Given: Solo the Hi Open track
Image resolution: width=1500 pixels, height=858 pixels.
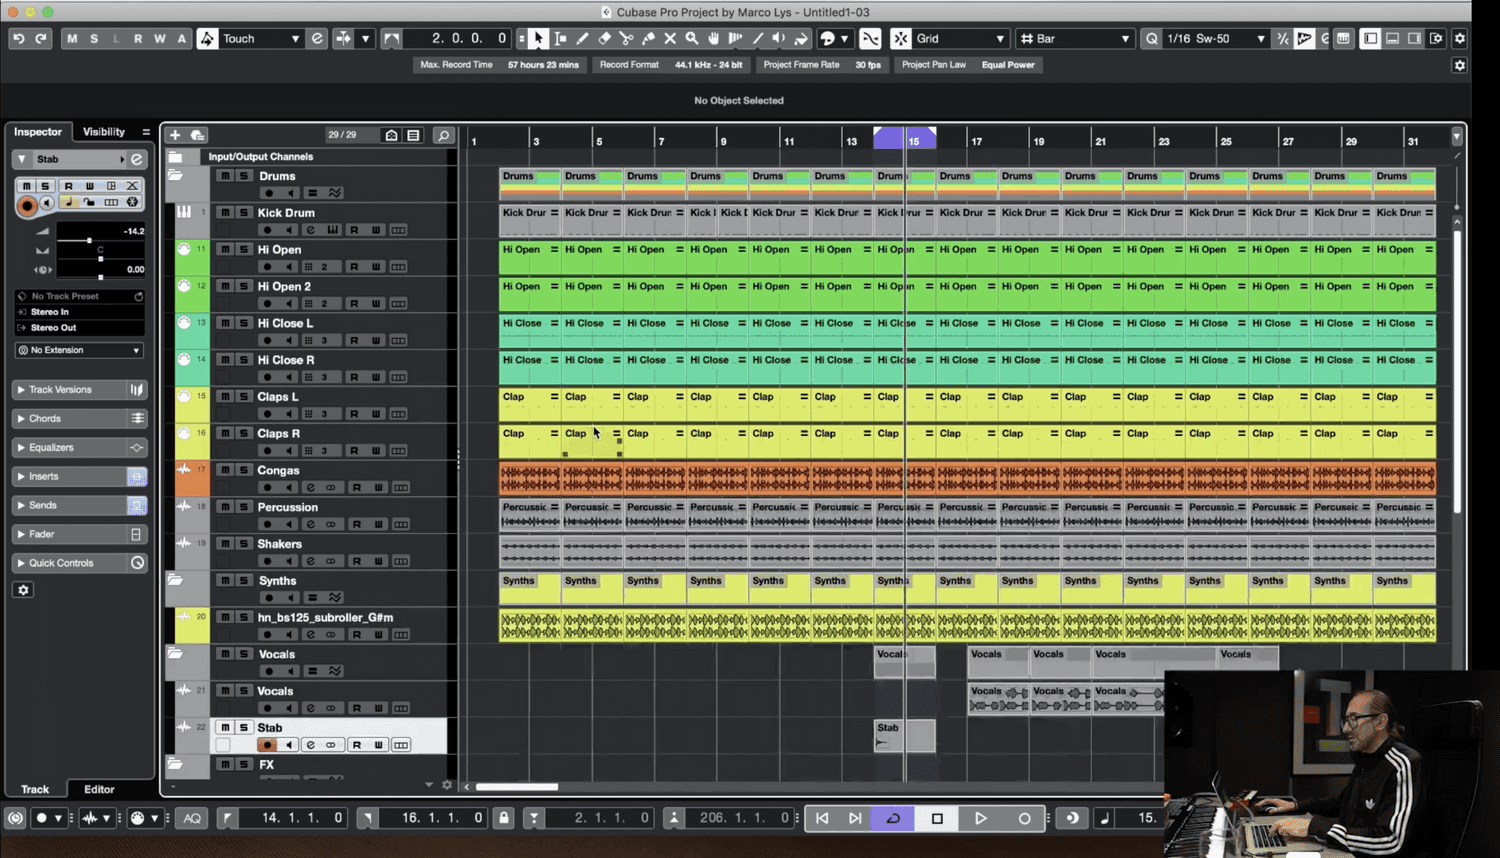Looking at the screenshot, I should [x=243, y=249].
